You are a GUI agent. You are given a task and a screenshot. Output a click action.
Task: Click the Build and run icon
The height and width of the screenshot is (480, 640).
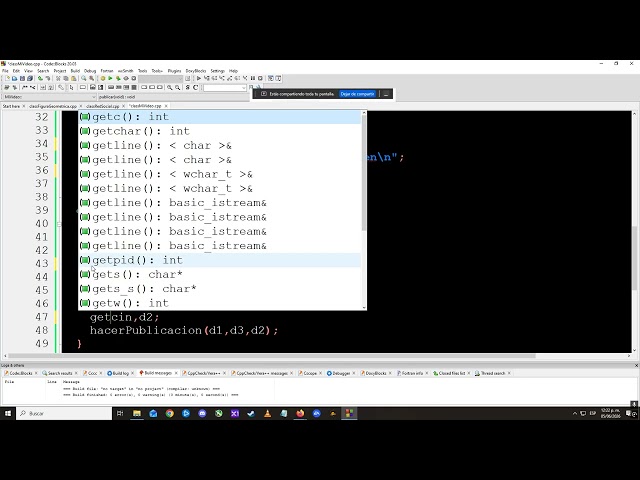point(118,78)
